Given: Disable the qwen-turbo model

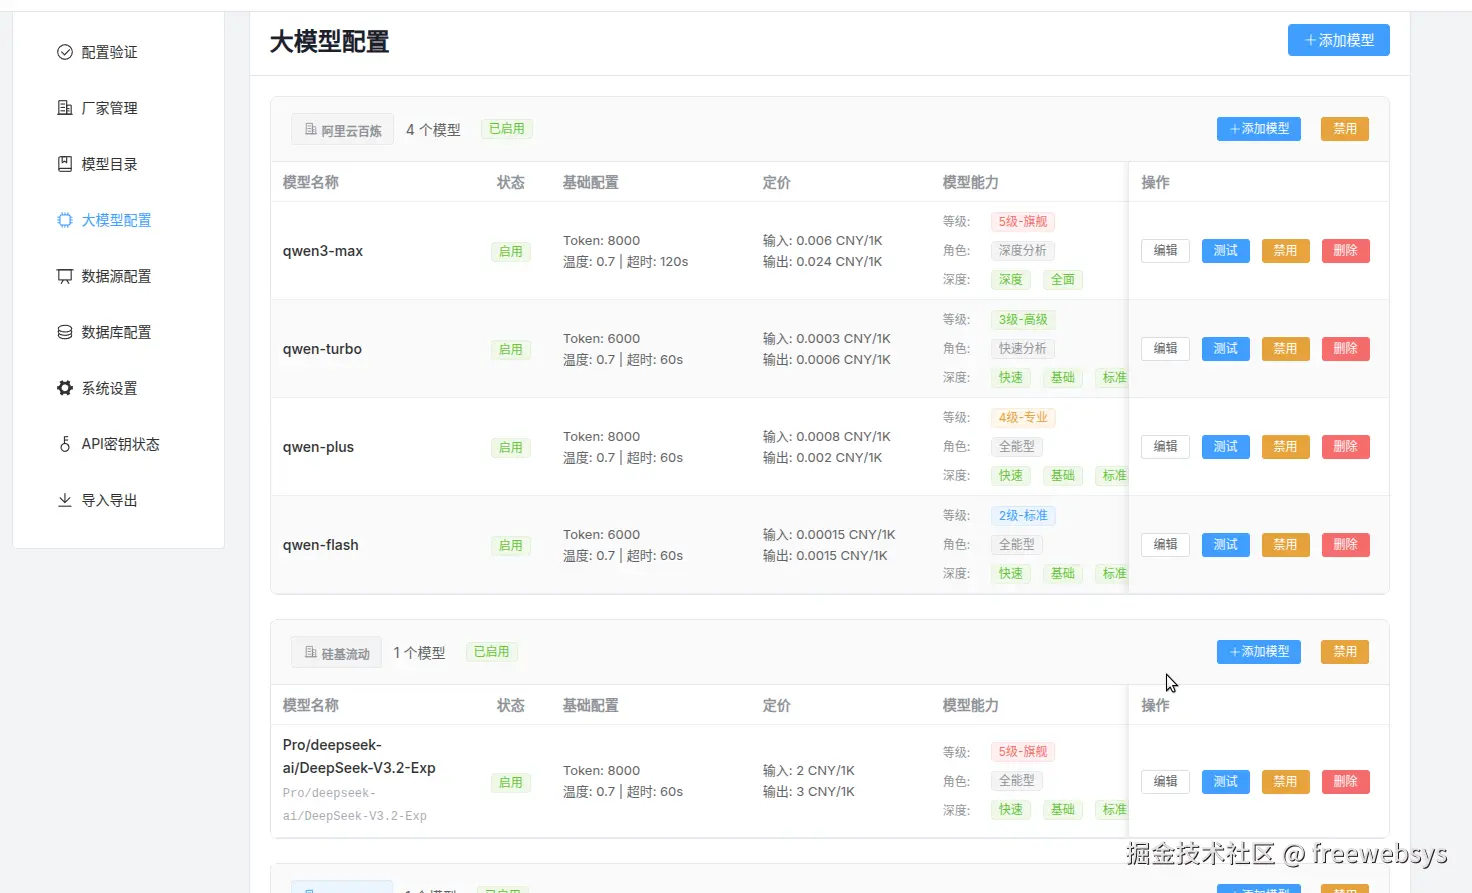Looking at the screenshot, I should (1285, 349).
